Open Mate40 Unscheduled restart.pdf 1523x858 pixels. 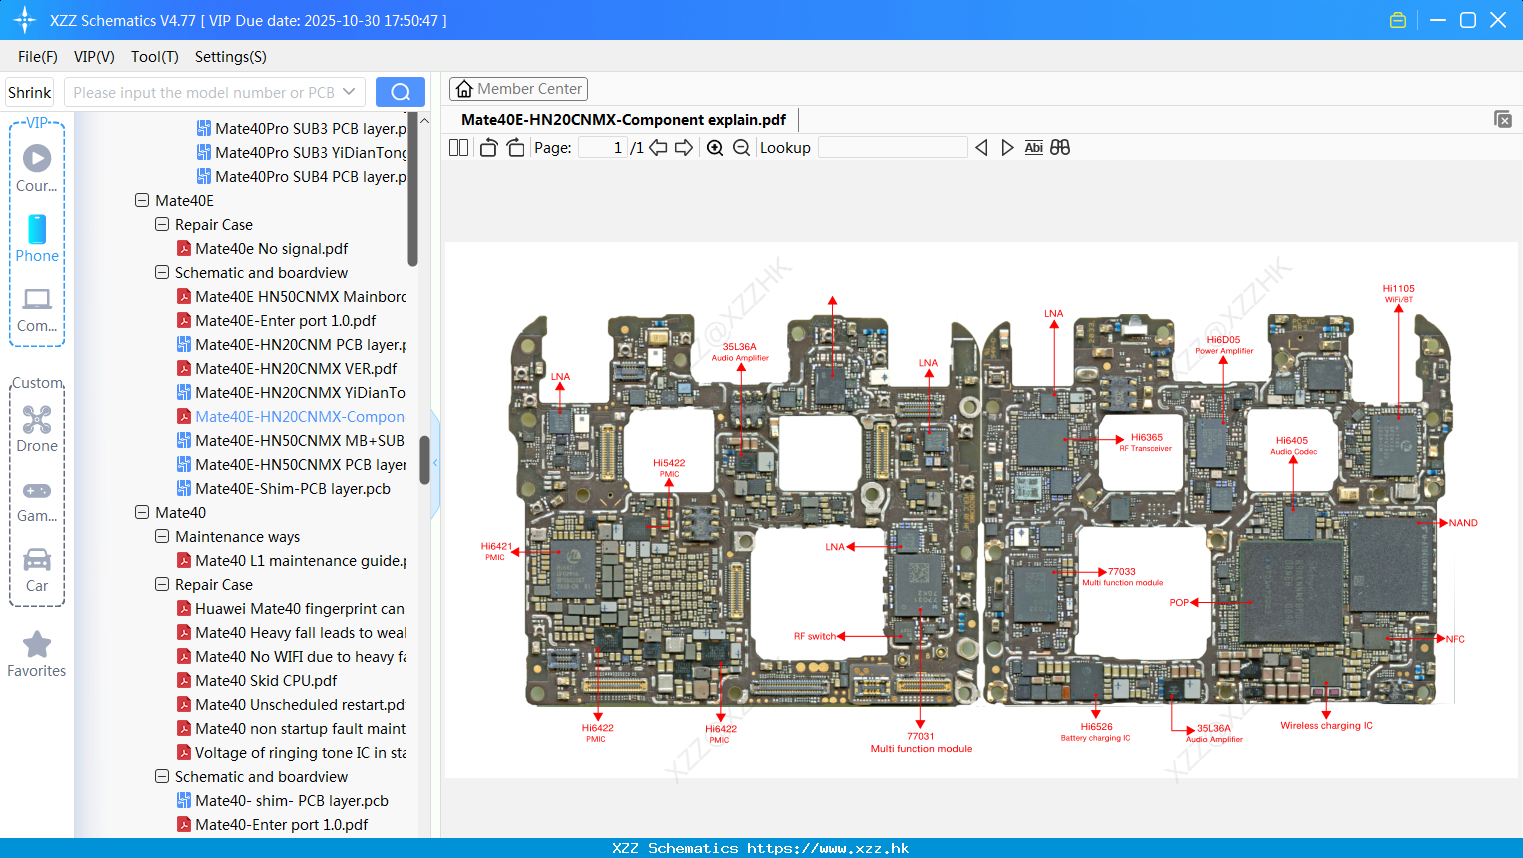pyautogui.click(x=291, y=704)
